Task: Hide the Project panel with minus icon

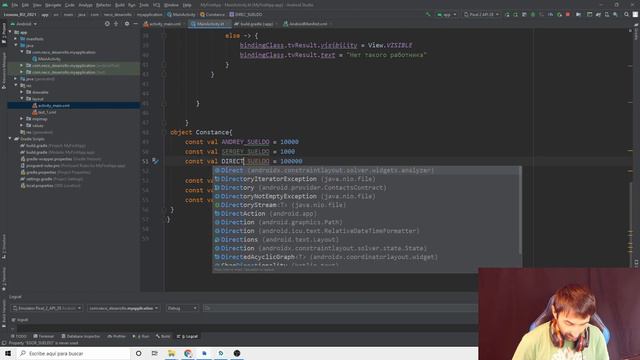Action: pos(136,24)
